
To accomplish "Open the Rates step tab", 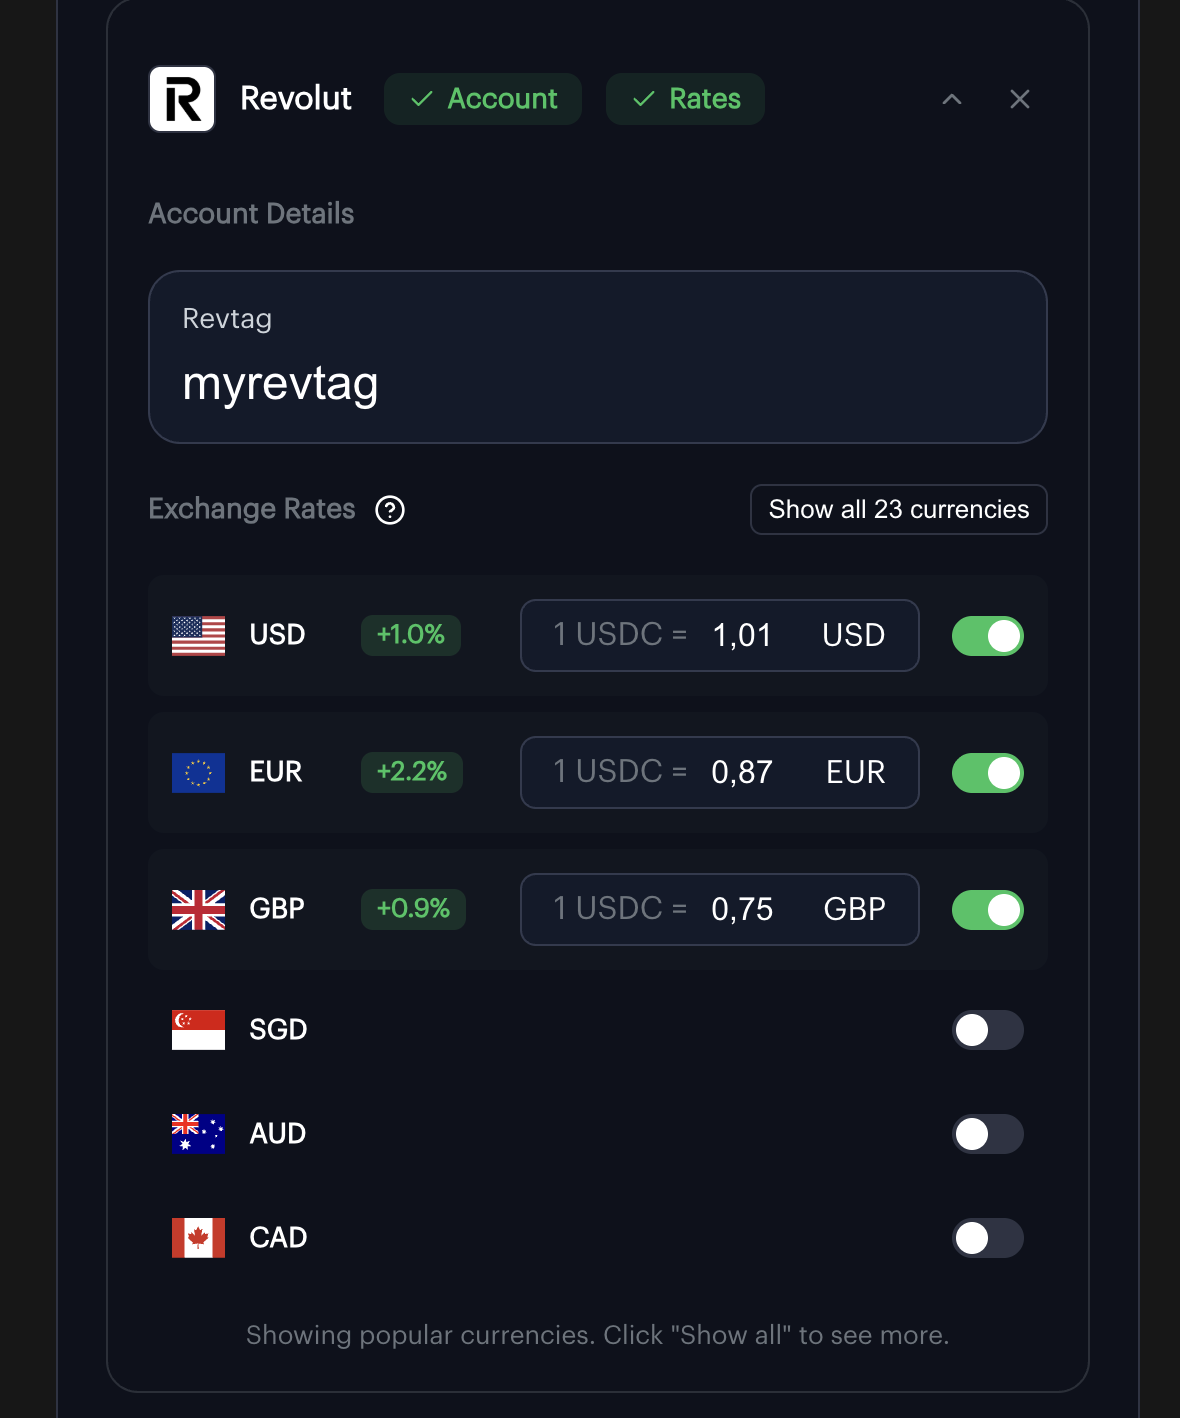I will (685, 99).
